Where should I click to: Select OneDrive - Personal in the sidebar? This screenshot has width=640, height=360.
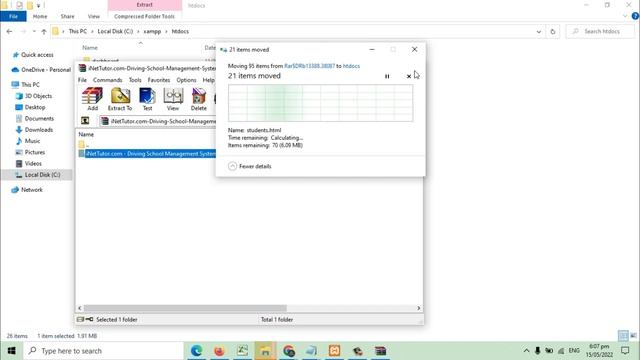41,70
